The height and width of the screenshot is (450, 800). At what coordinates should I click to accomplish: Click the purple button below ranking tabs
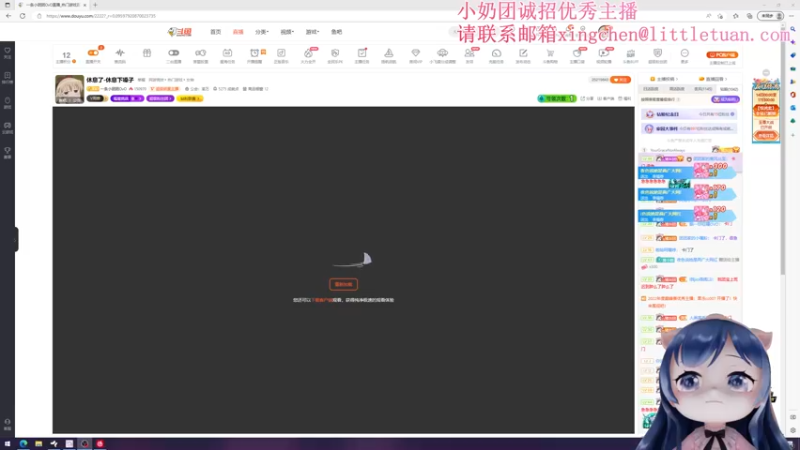point(726,99)
